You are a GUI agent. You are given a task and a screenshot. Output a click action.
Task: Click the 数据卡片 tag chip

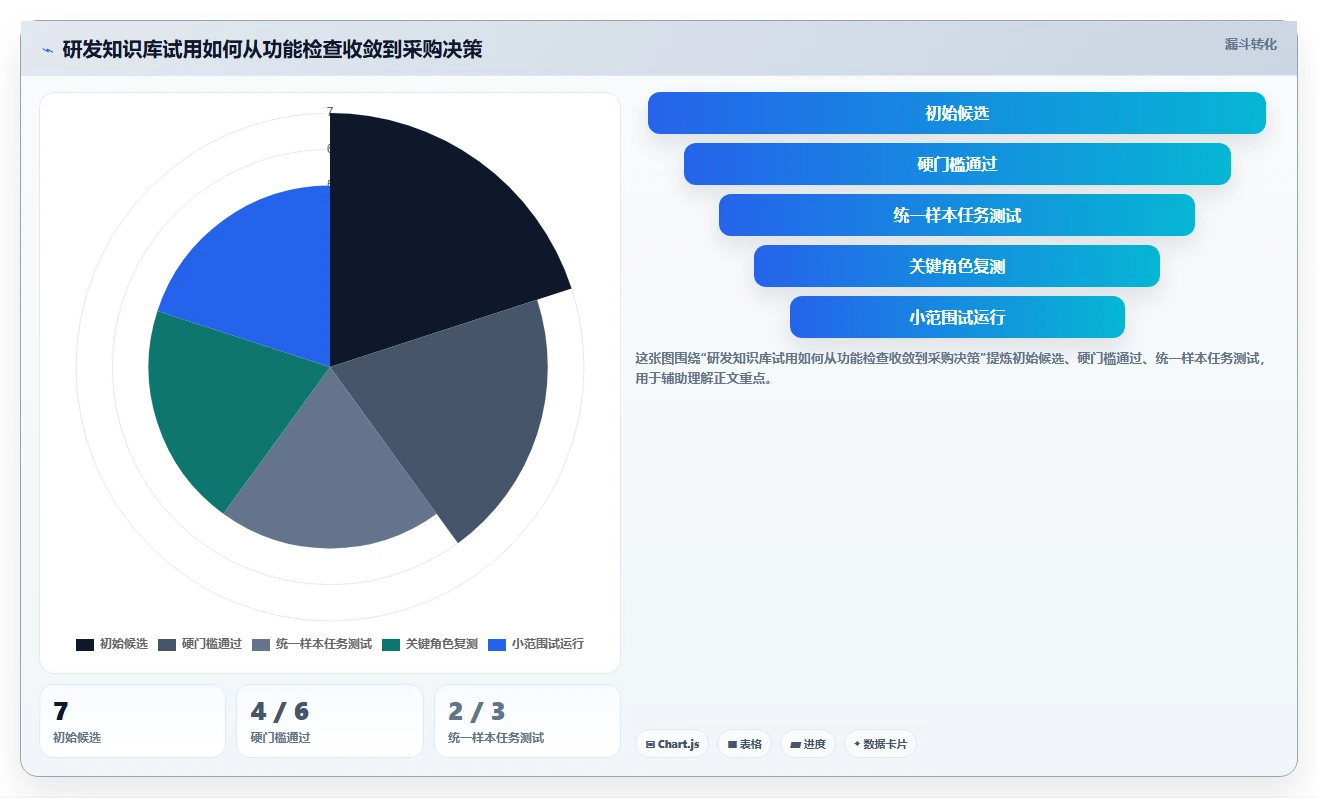pos(880,744)
